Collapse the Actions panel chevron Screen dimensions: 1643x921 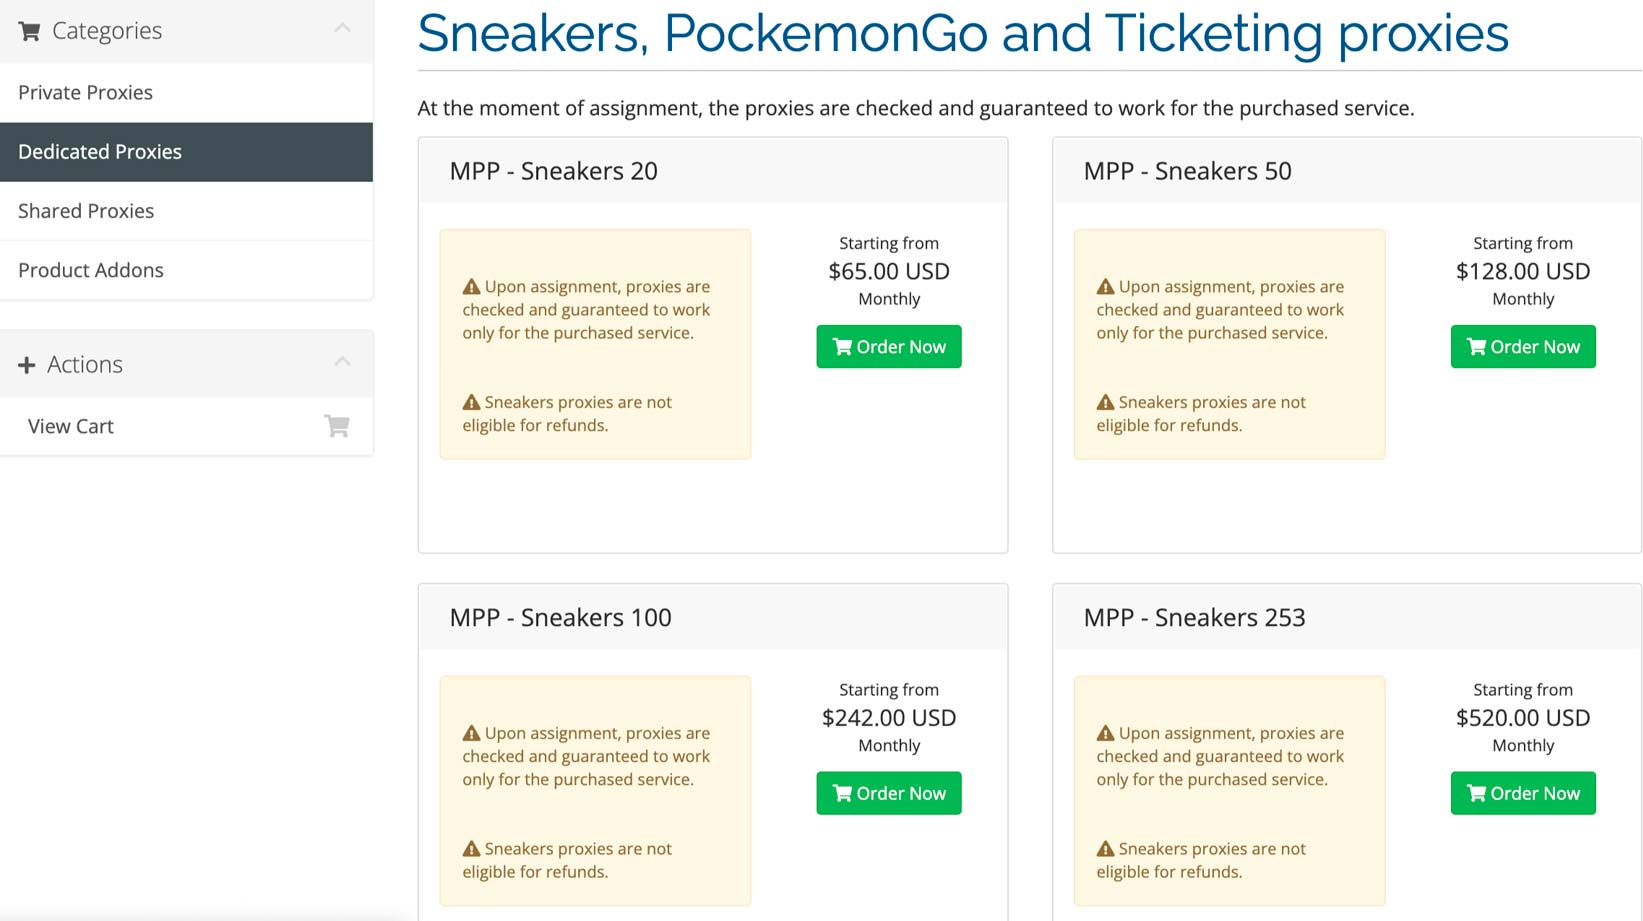tap(342, 361)
